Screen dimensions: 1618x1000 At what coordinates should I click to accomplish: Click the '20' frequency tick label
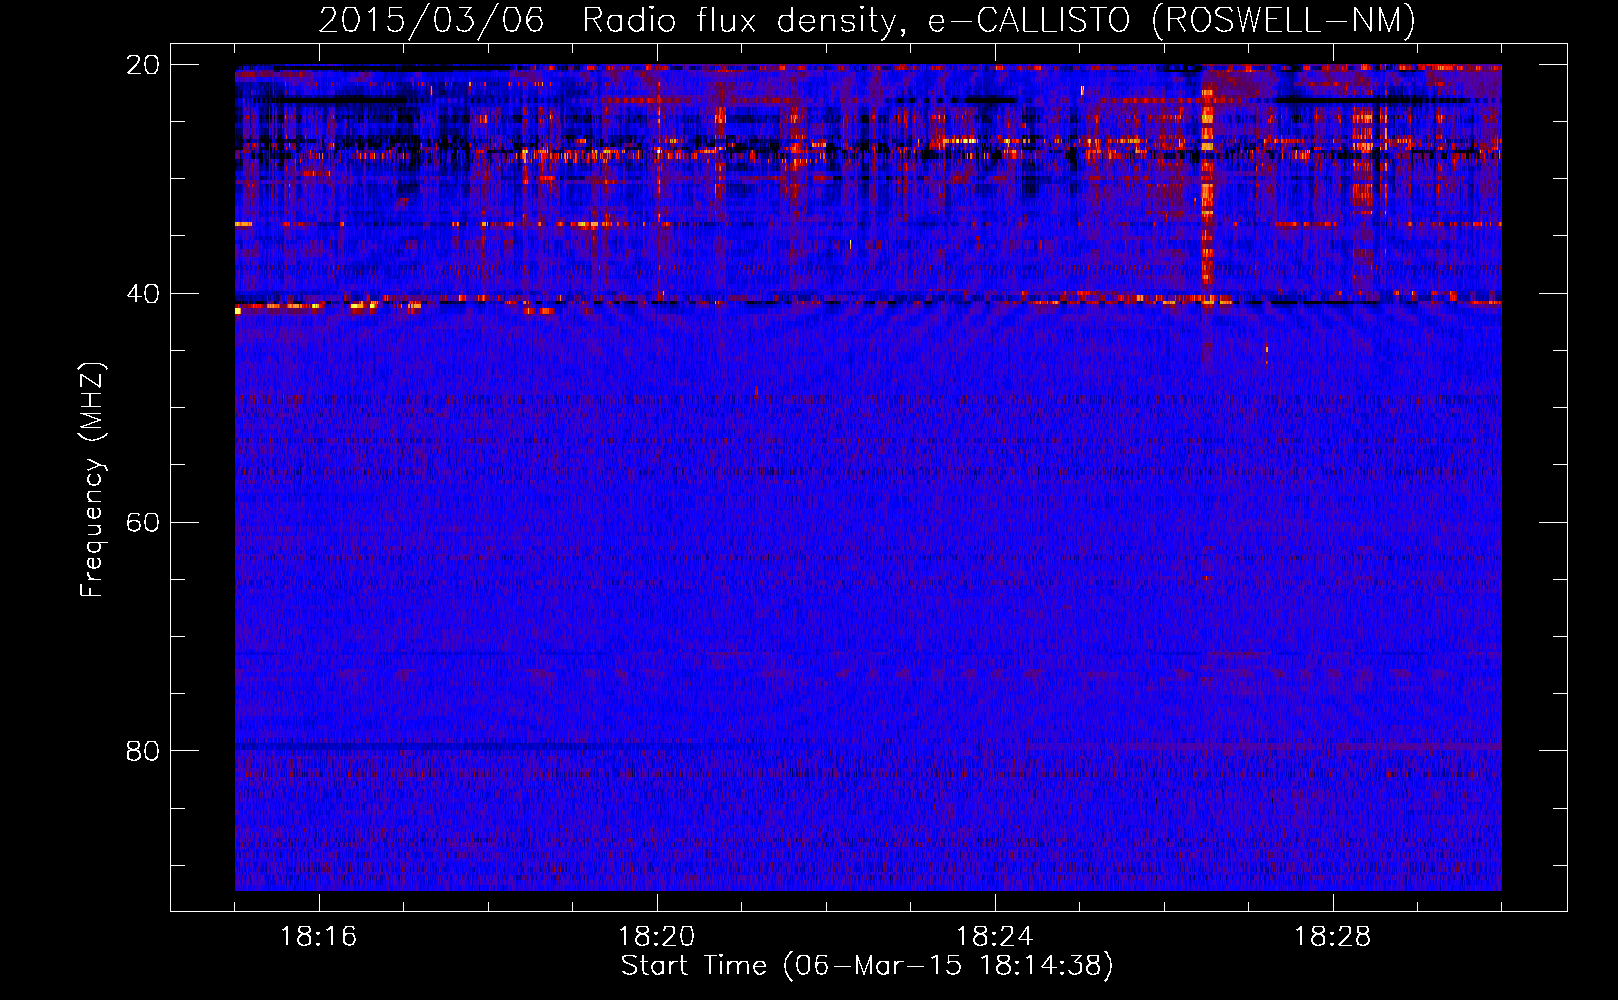click(x=143, y=65)
